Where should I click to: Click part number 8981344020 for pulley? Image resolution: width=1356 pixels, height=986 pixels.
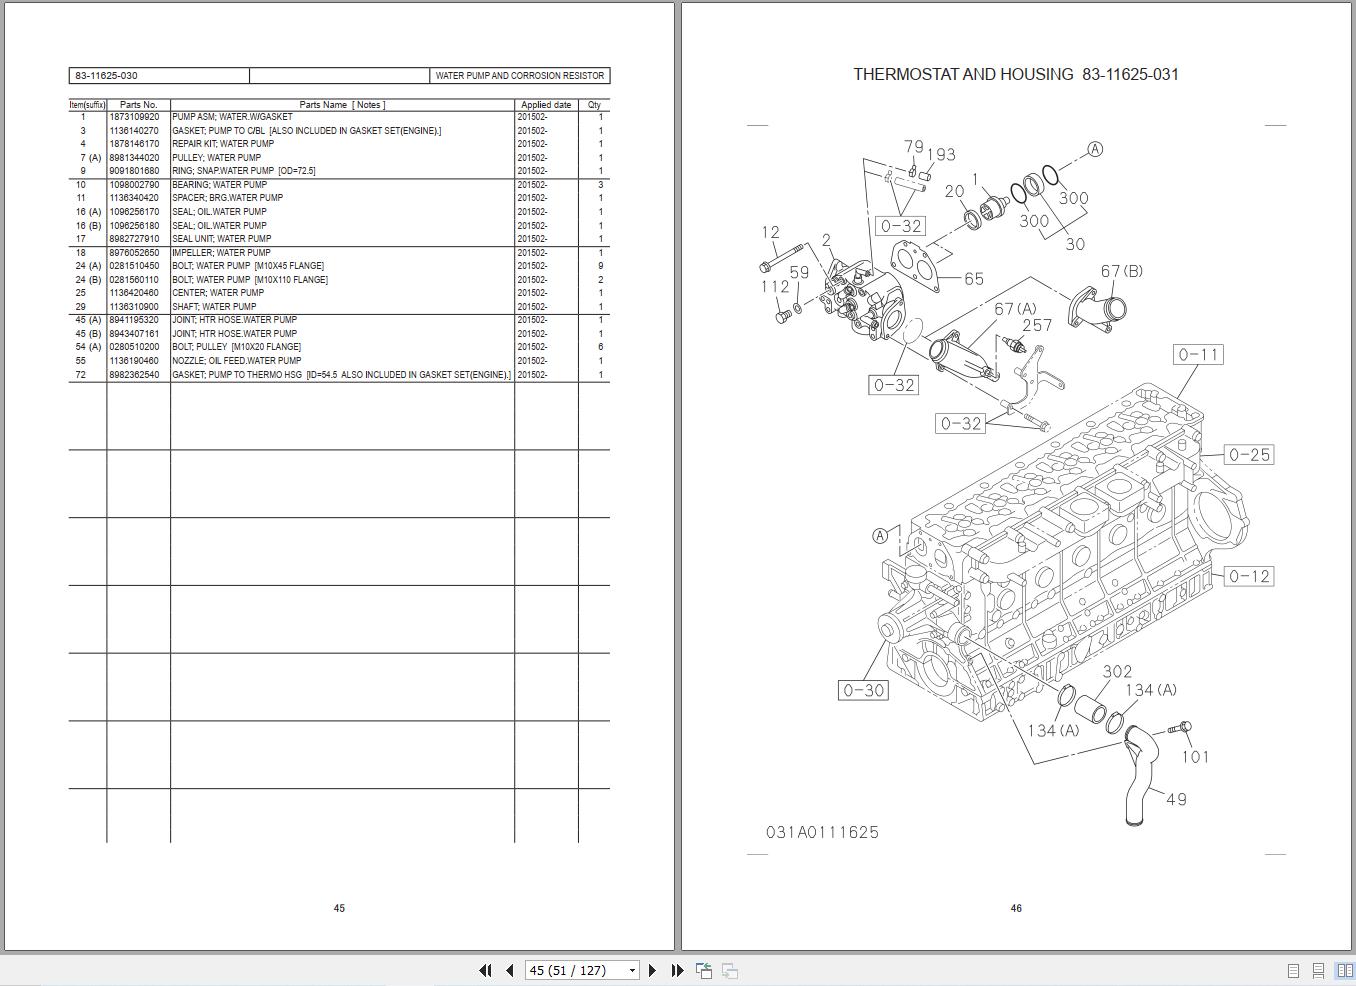tap(134, 158)
